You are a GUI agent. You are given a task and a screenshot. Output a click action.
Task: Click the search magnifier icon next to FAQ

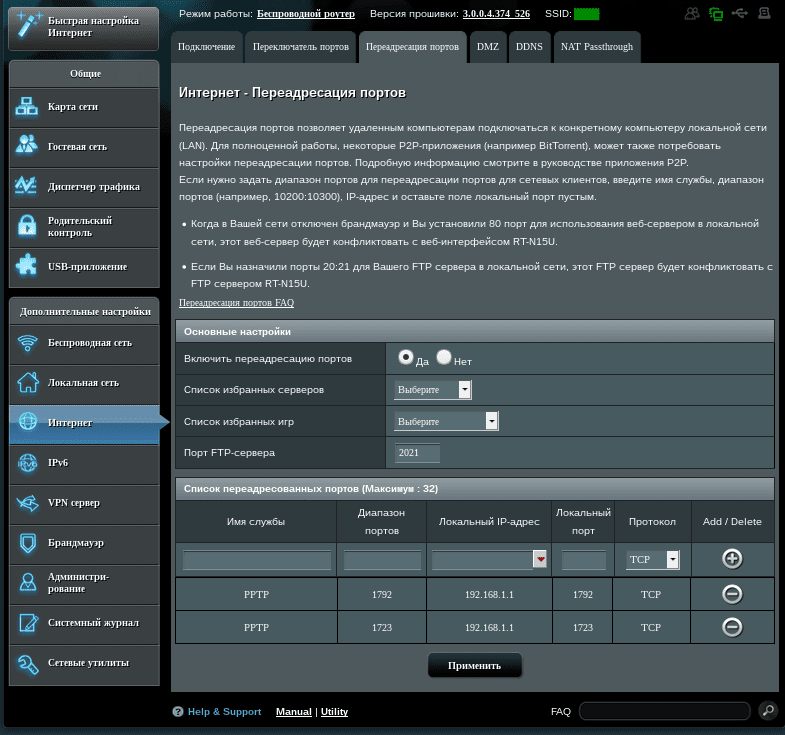(x=767, y=711)
